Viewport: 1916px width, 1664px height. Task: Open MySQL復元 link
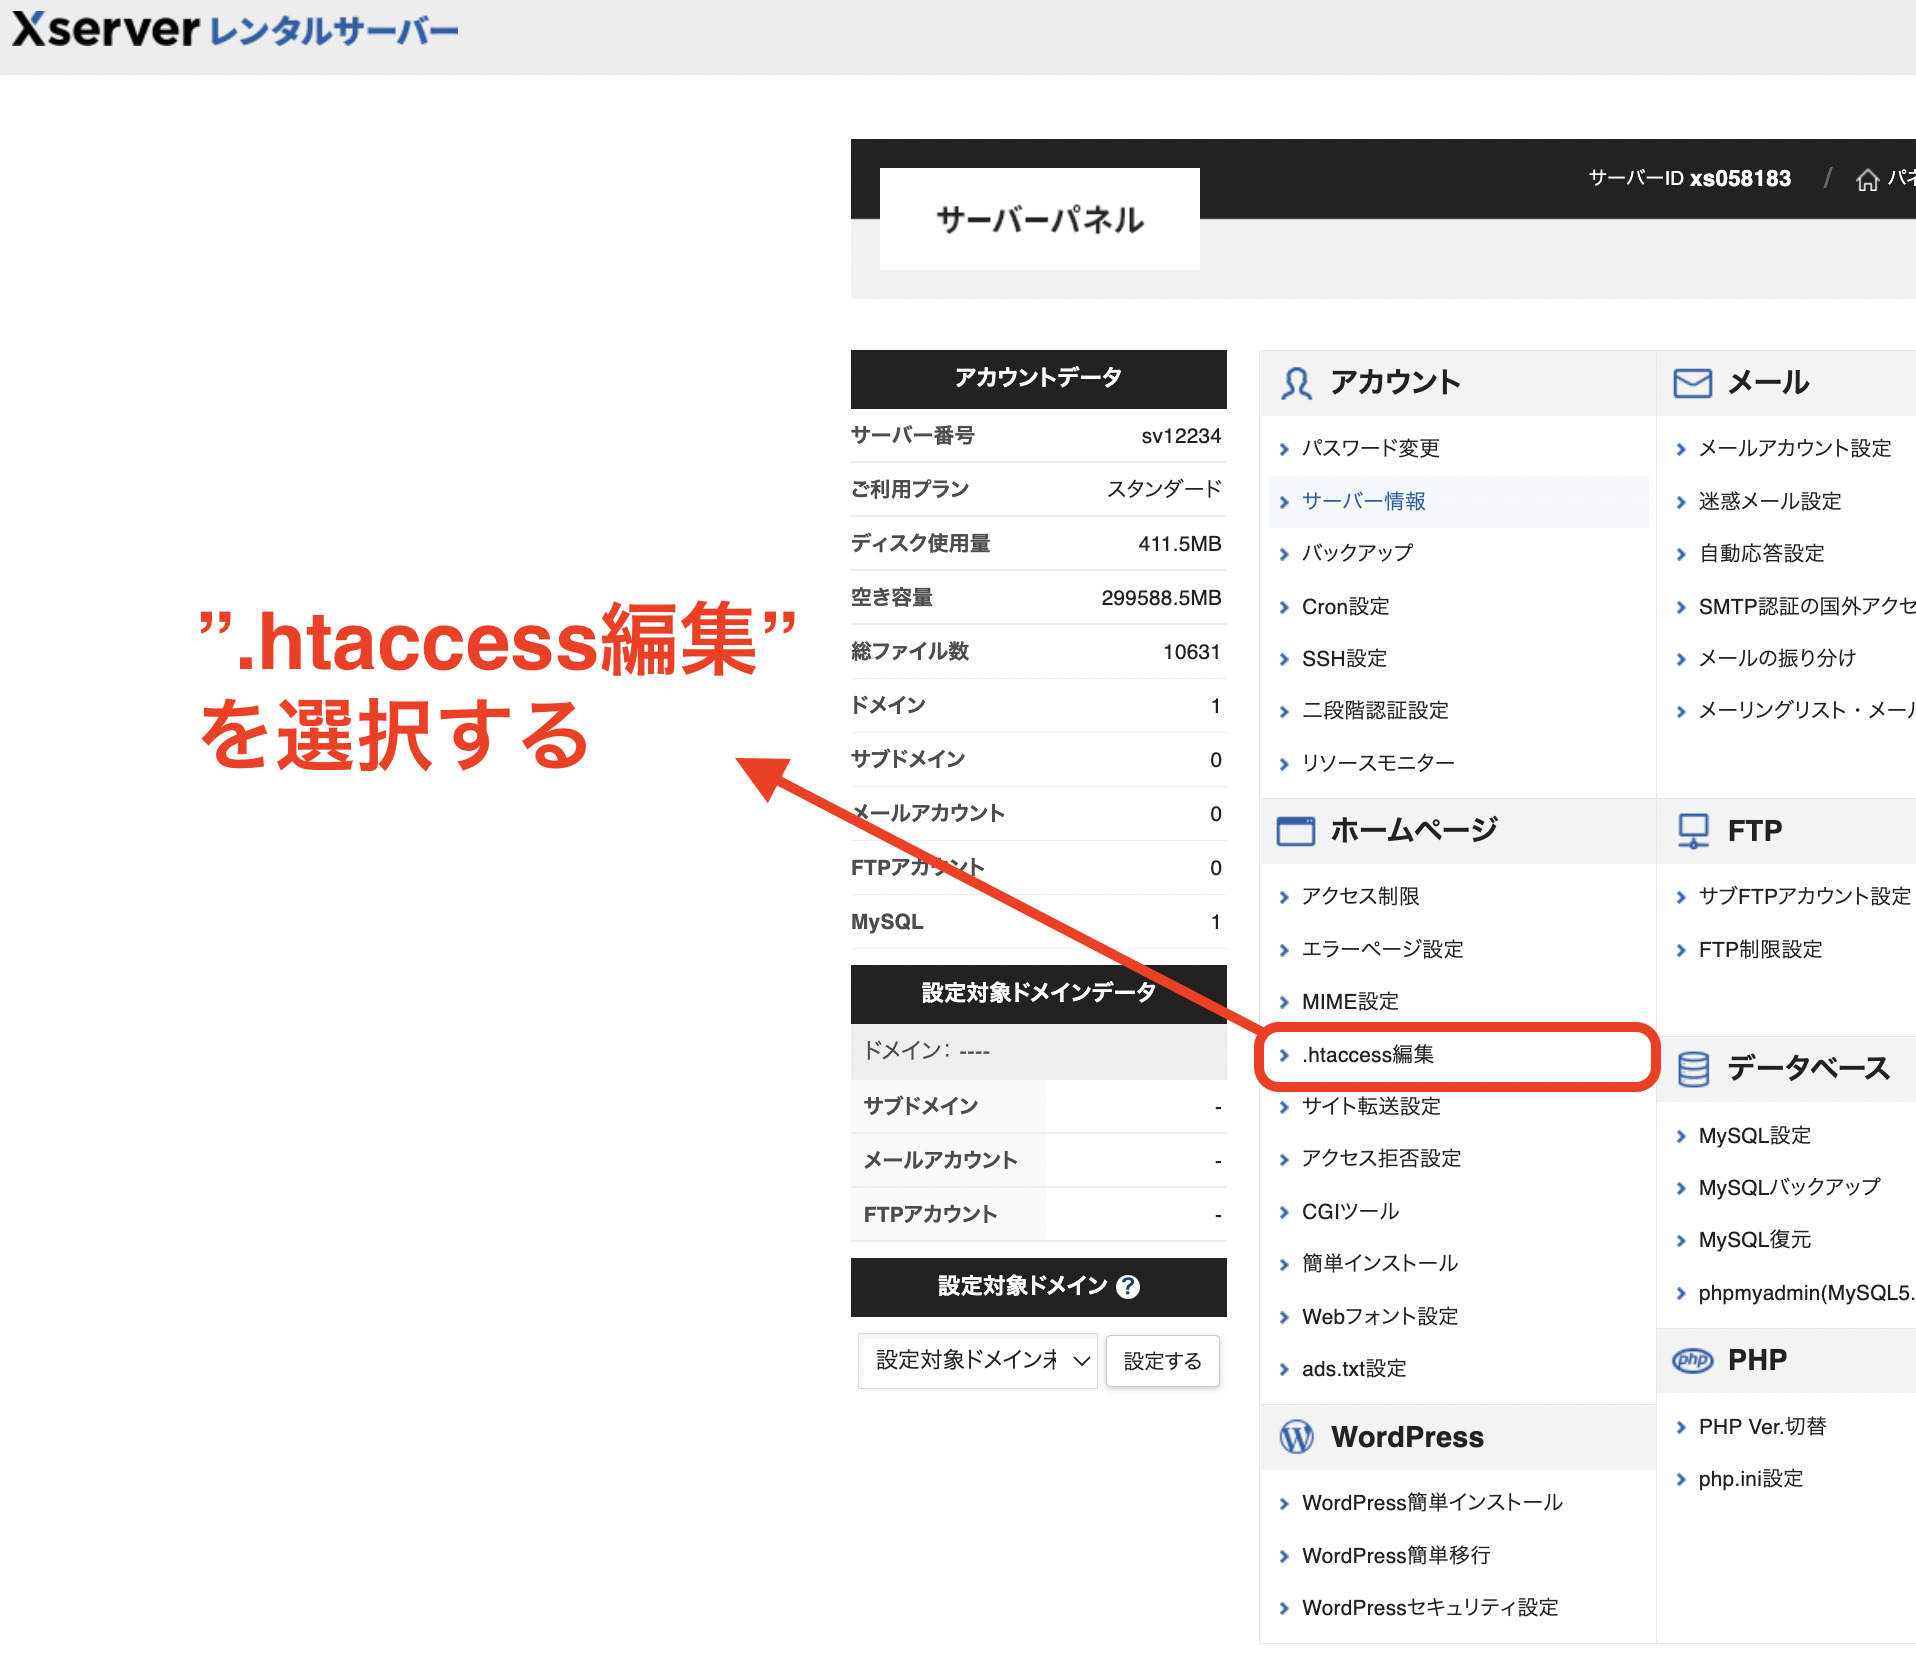[1755, 1239]
